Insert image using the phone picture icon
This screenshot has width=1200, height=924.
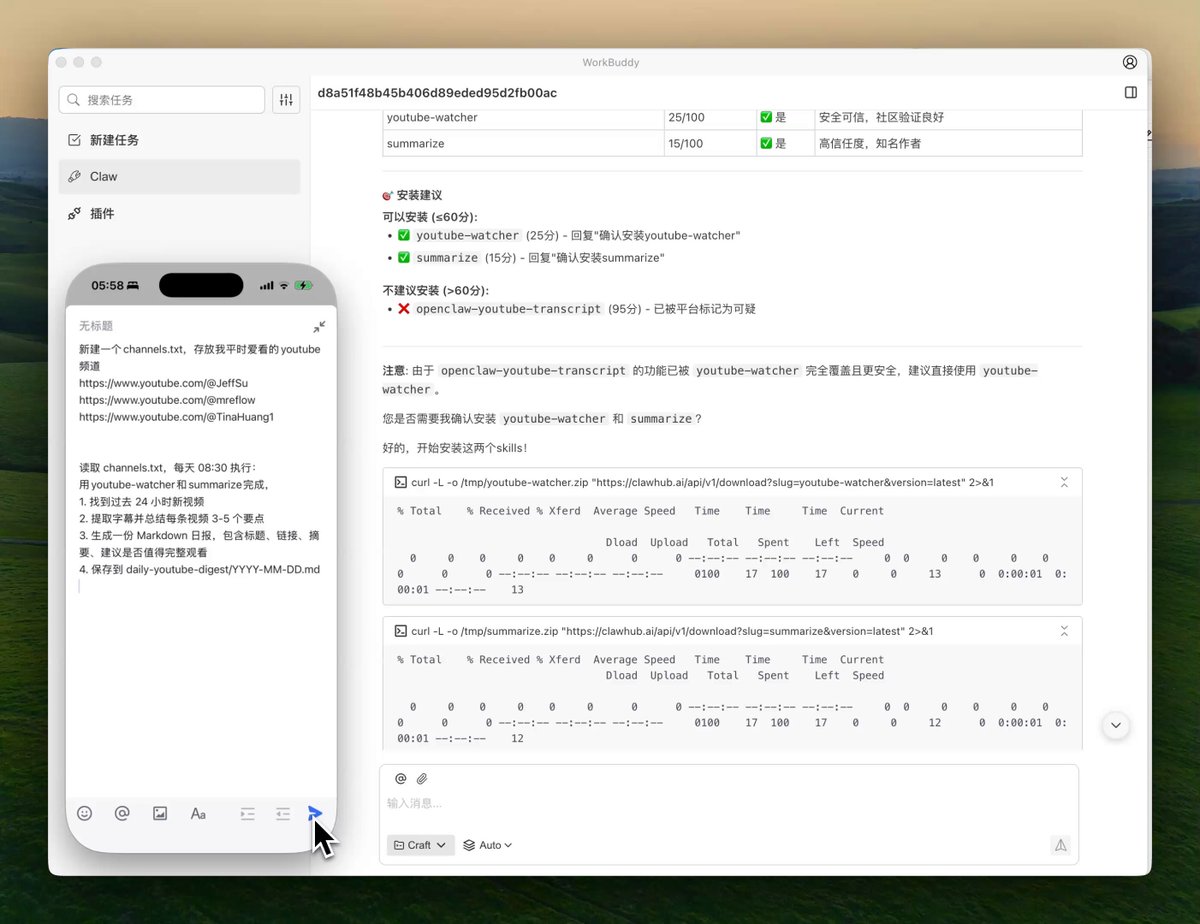(x=160, y=813)
